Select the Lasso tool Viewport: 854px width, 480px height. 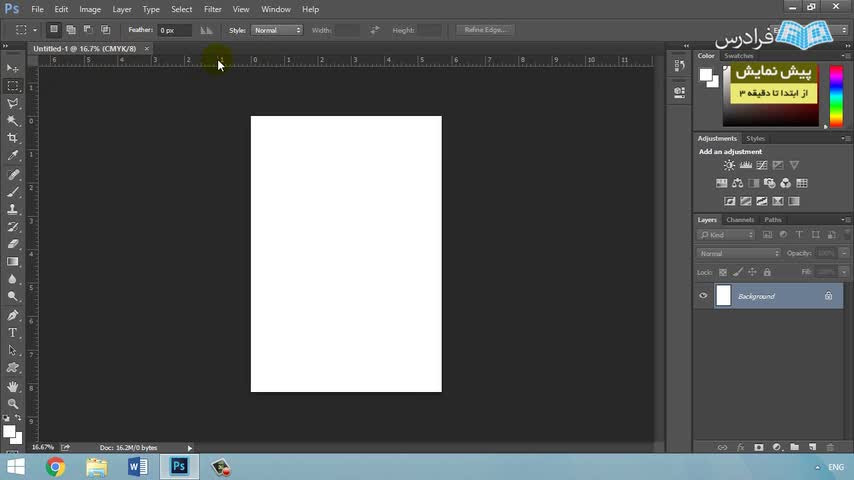pos(13,103)
